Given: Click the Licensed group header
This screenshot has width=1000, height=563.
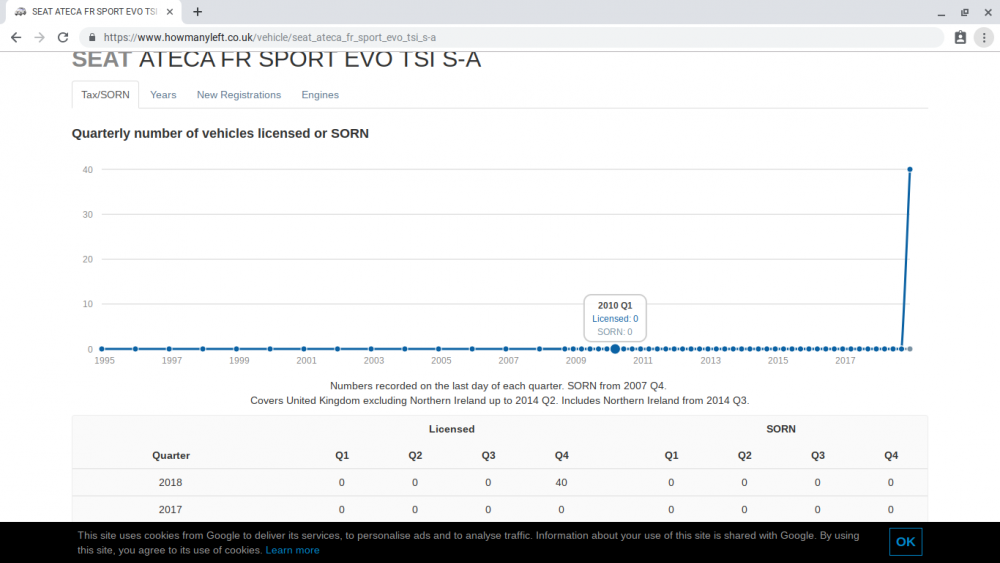Looking at the screenshot, I should pos(452,429).
